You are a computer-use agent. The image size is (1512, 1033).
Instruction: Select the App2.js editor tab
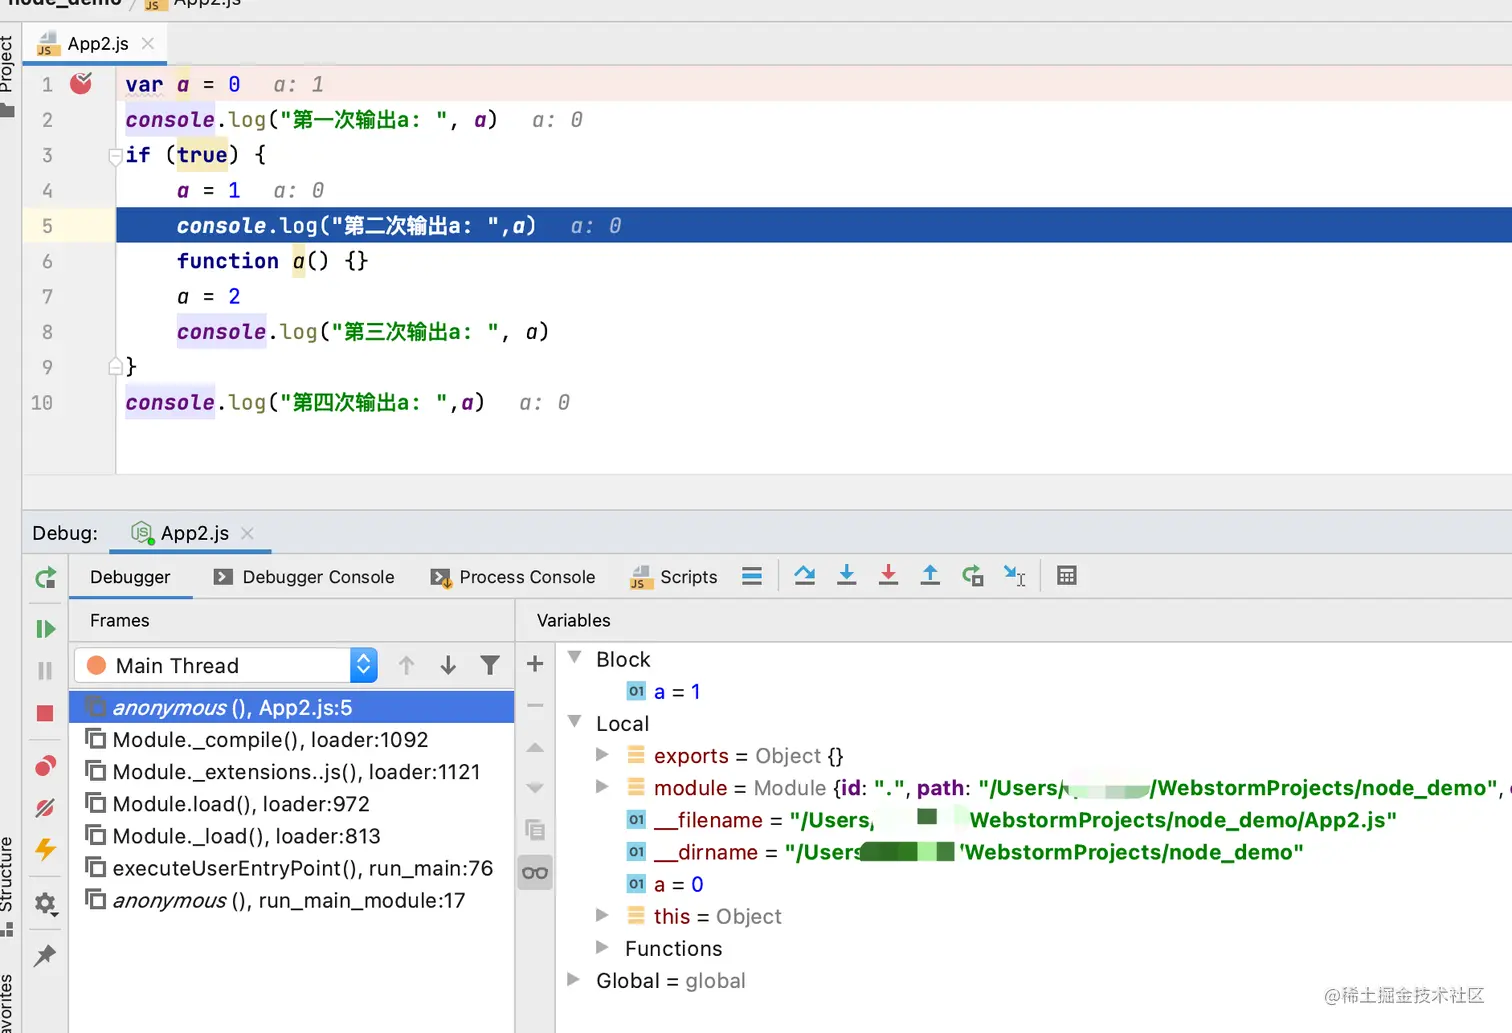[98, 44]
